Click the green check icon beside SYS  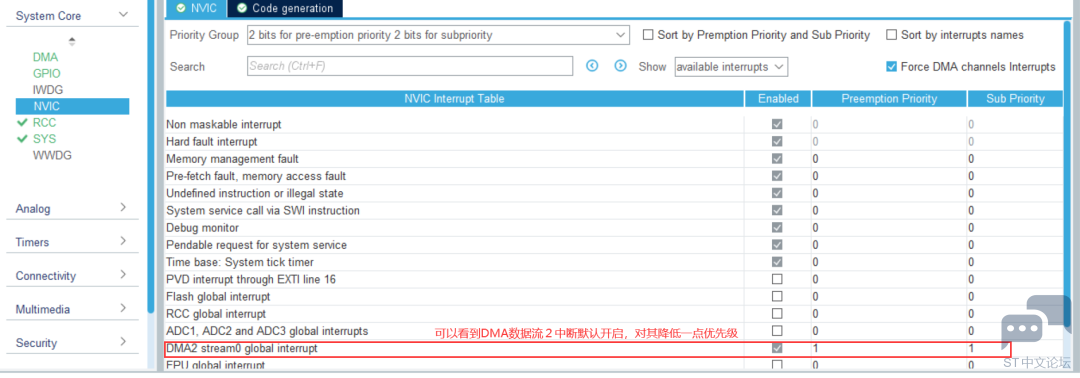pyautogui.click(x=23, y=139)
